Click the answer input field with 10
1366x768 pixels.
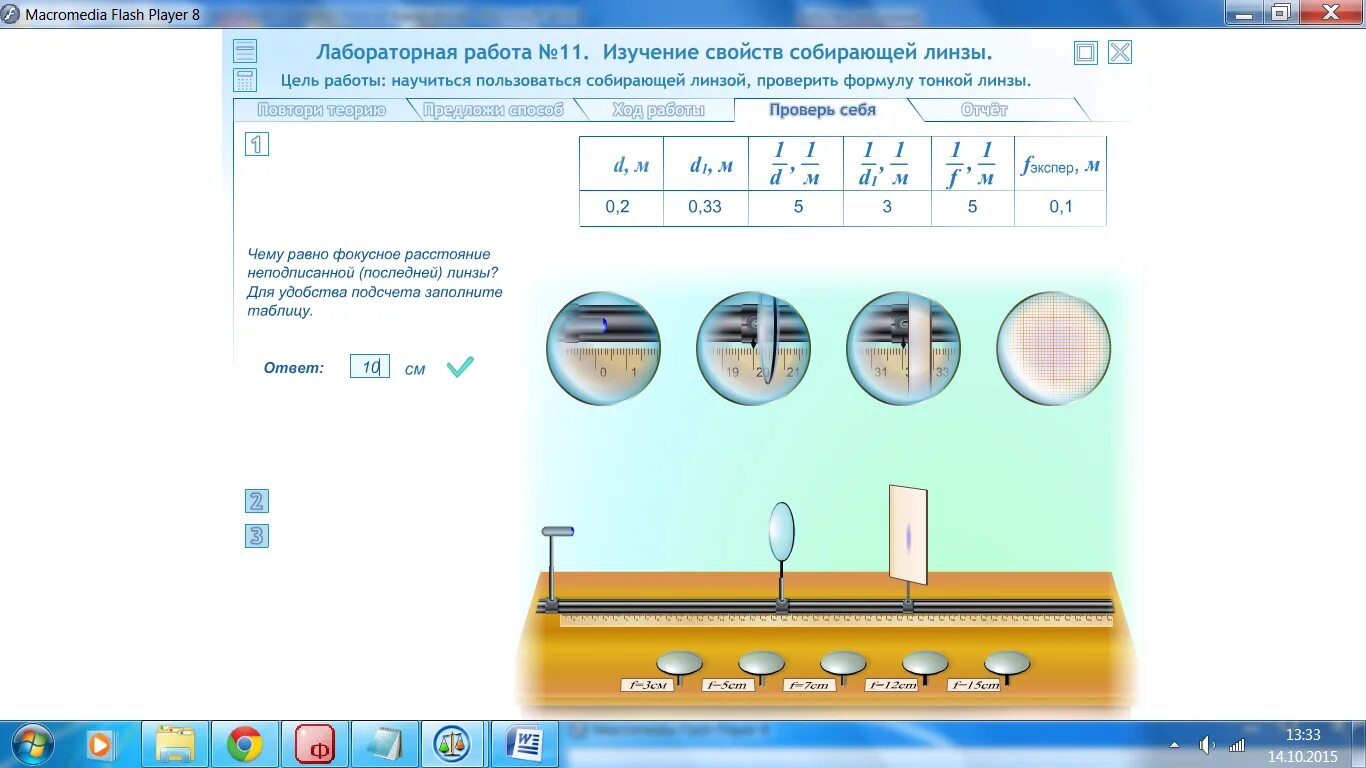click(x=370, y=367)
